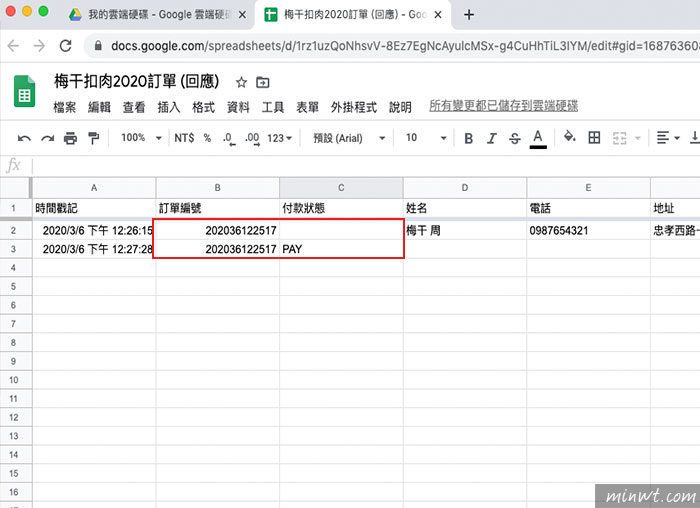Go forward in browser
700x508 pixels.
click(39, 46)
